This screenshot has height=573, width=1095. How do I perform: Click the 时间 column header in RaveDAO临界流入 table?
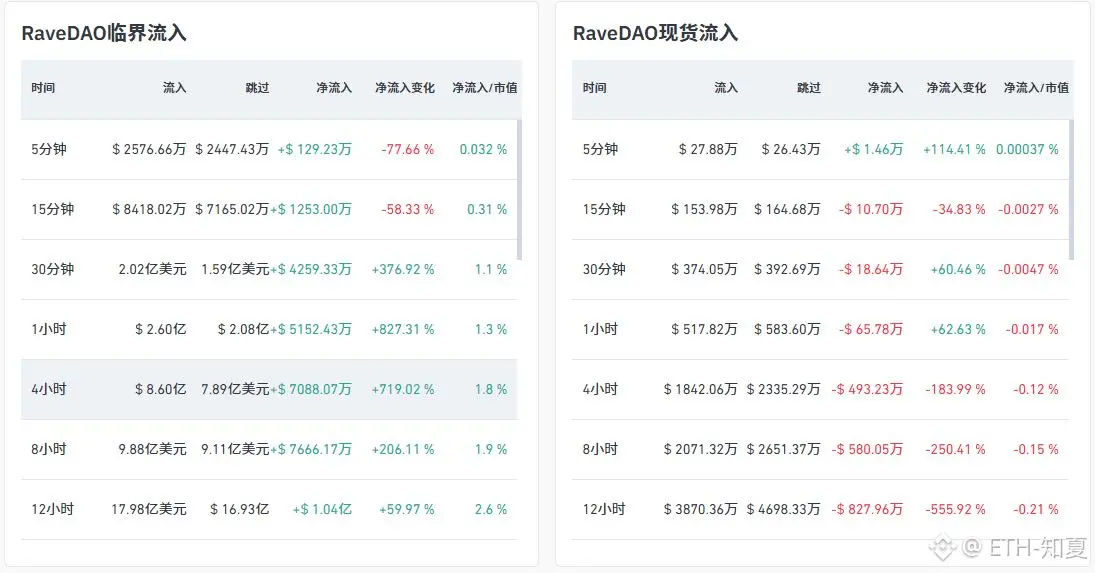(43, 88)
